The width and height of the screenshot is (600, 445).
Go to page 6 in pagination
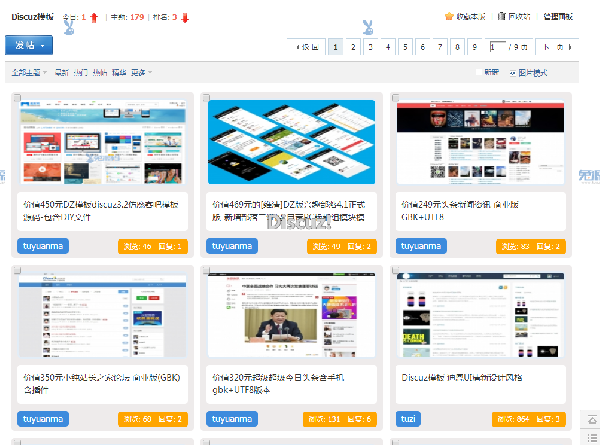click(423, 47)
